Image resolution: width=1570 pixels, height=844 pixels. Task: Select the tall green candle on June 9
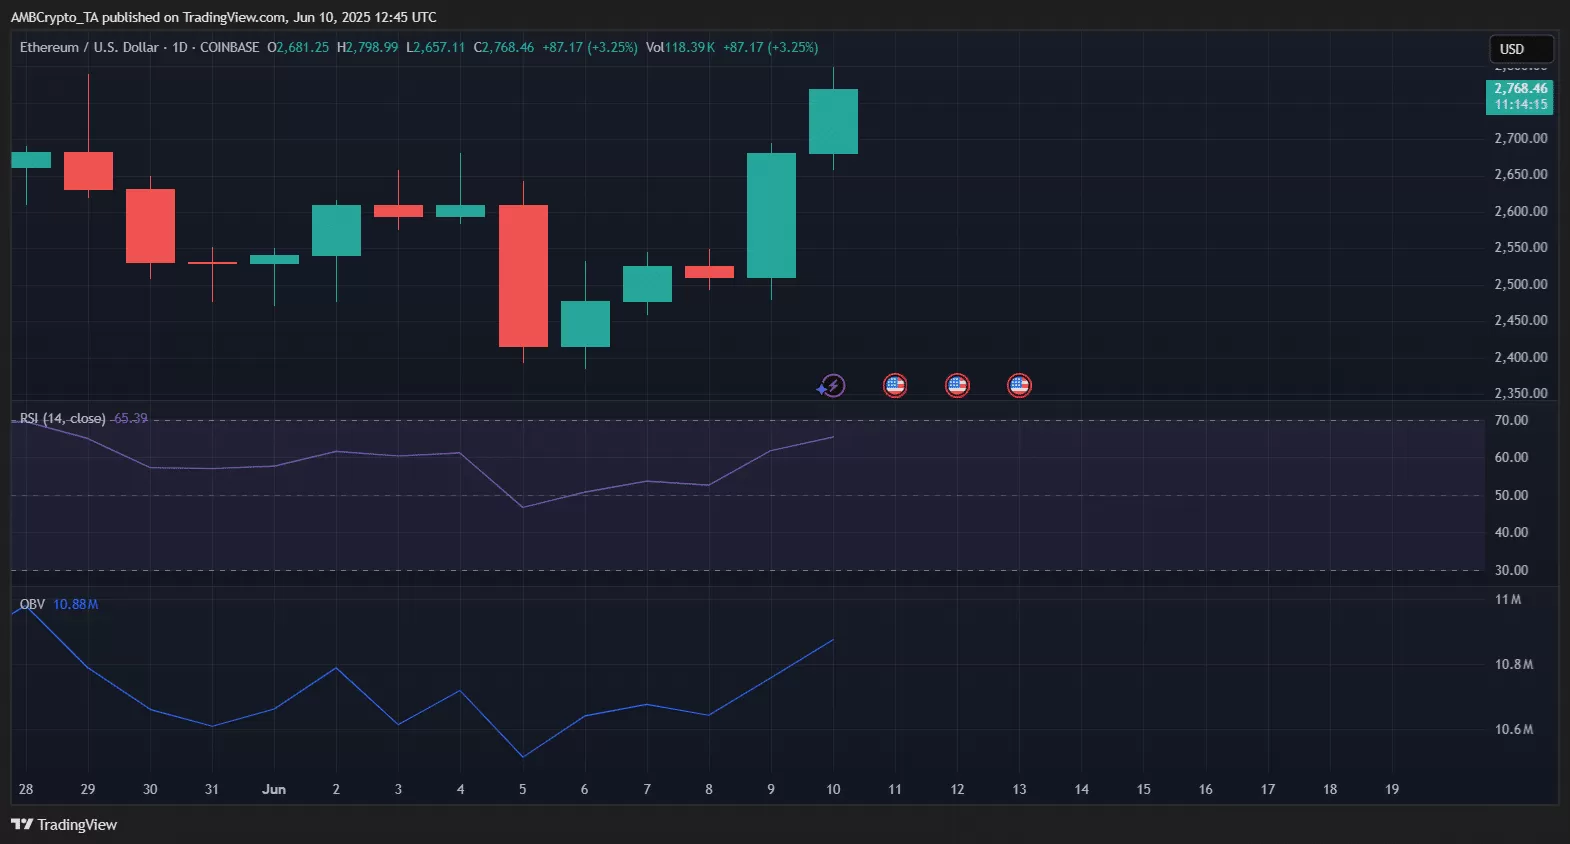tap(771, 215)
